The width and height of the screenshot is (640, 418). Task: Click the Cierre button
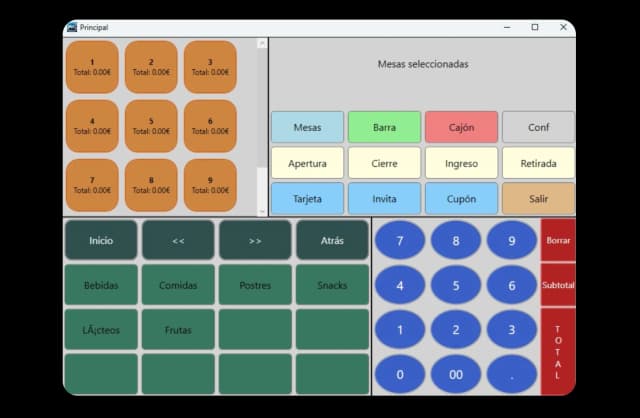[x=384, y=163]
